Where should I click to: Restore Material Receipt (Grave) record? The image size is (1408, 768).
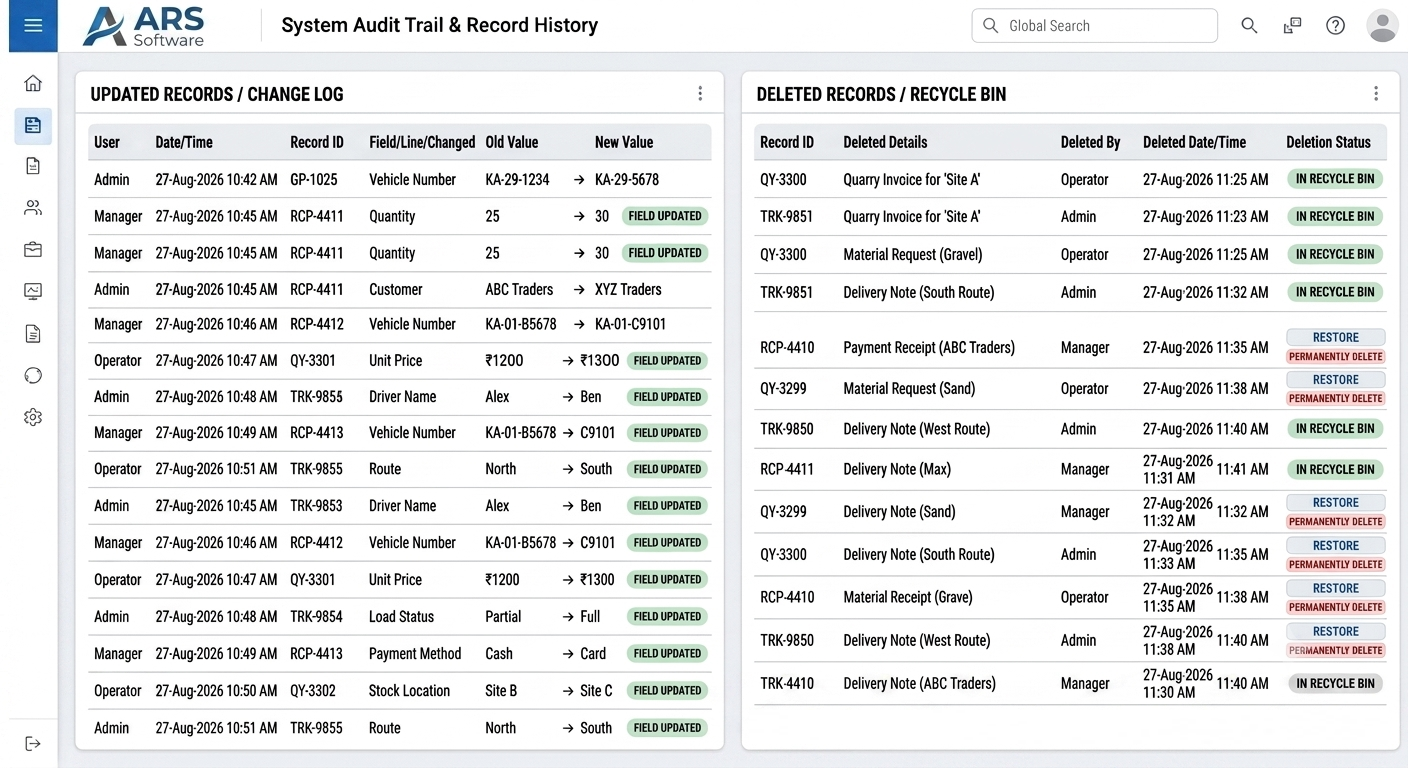(x=1335, y=589)
